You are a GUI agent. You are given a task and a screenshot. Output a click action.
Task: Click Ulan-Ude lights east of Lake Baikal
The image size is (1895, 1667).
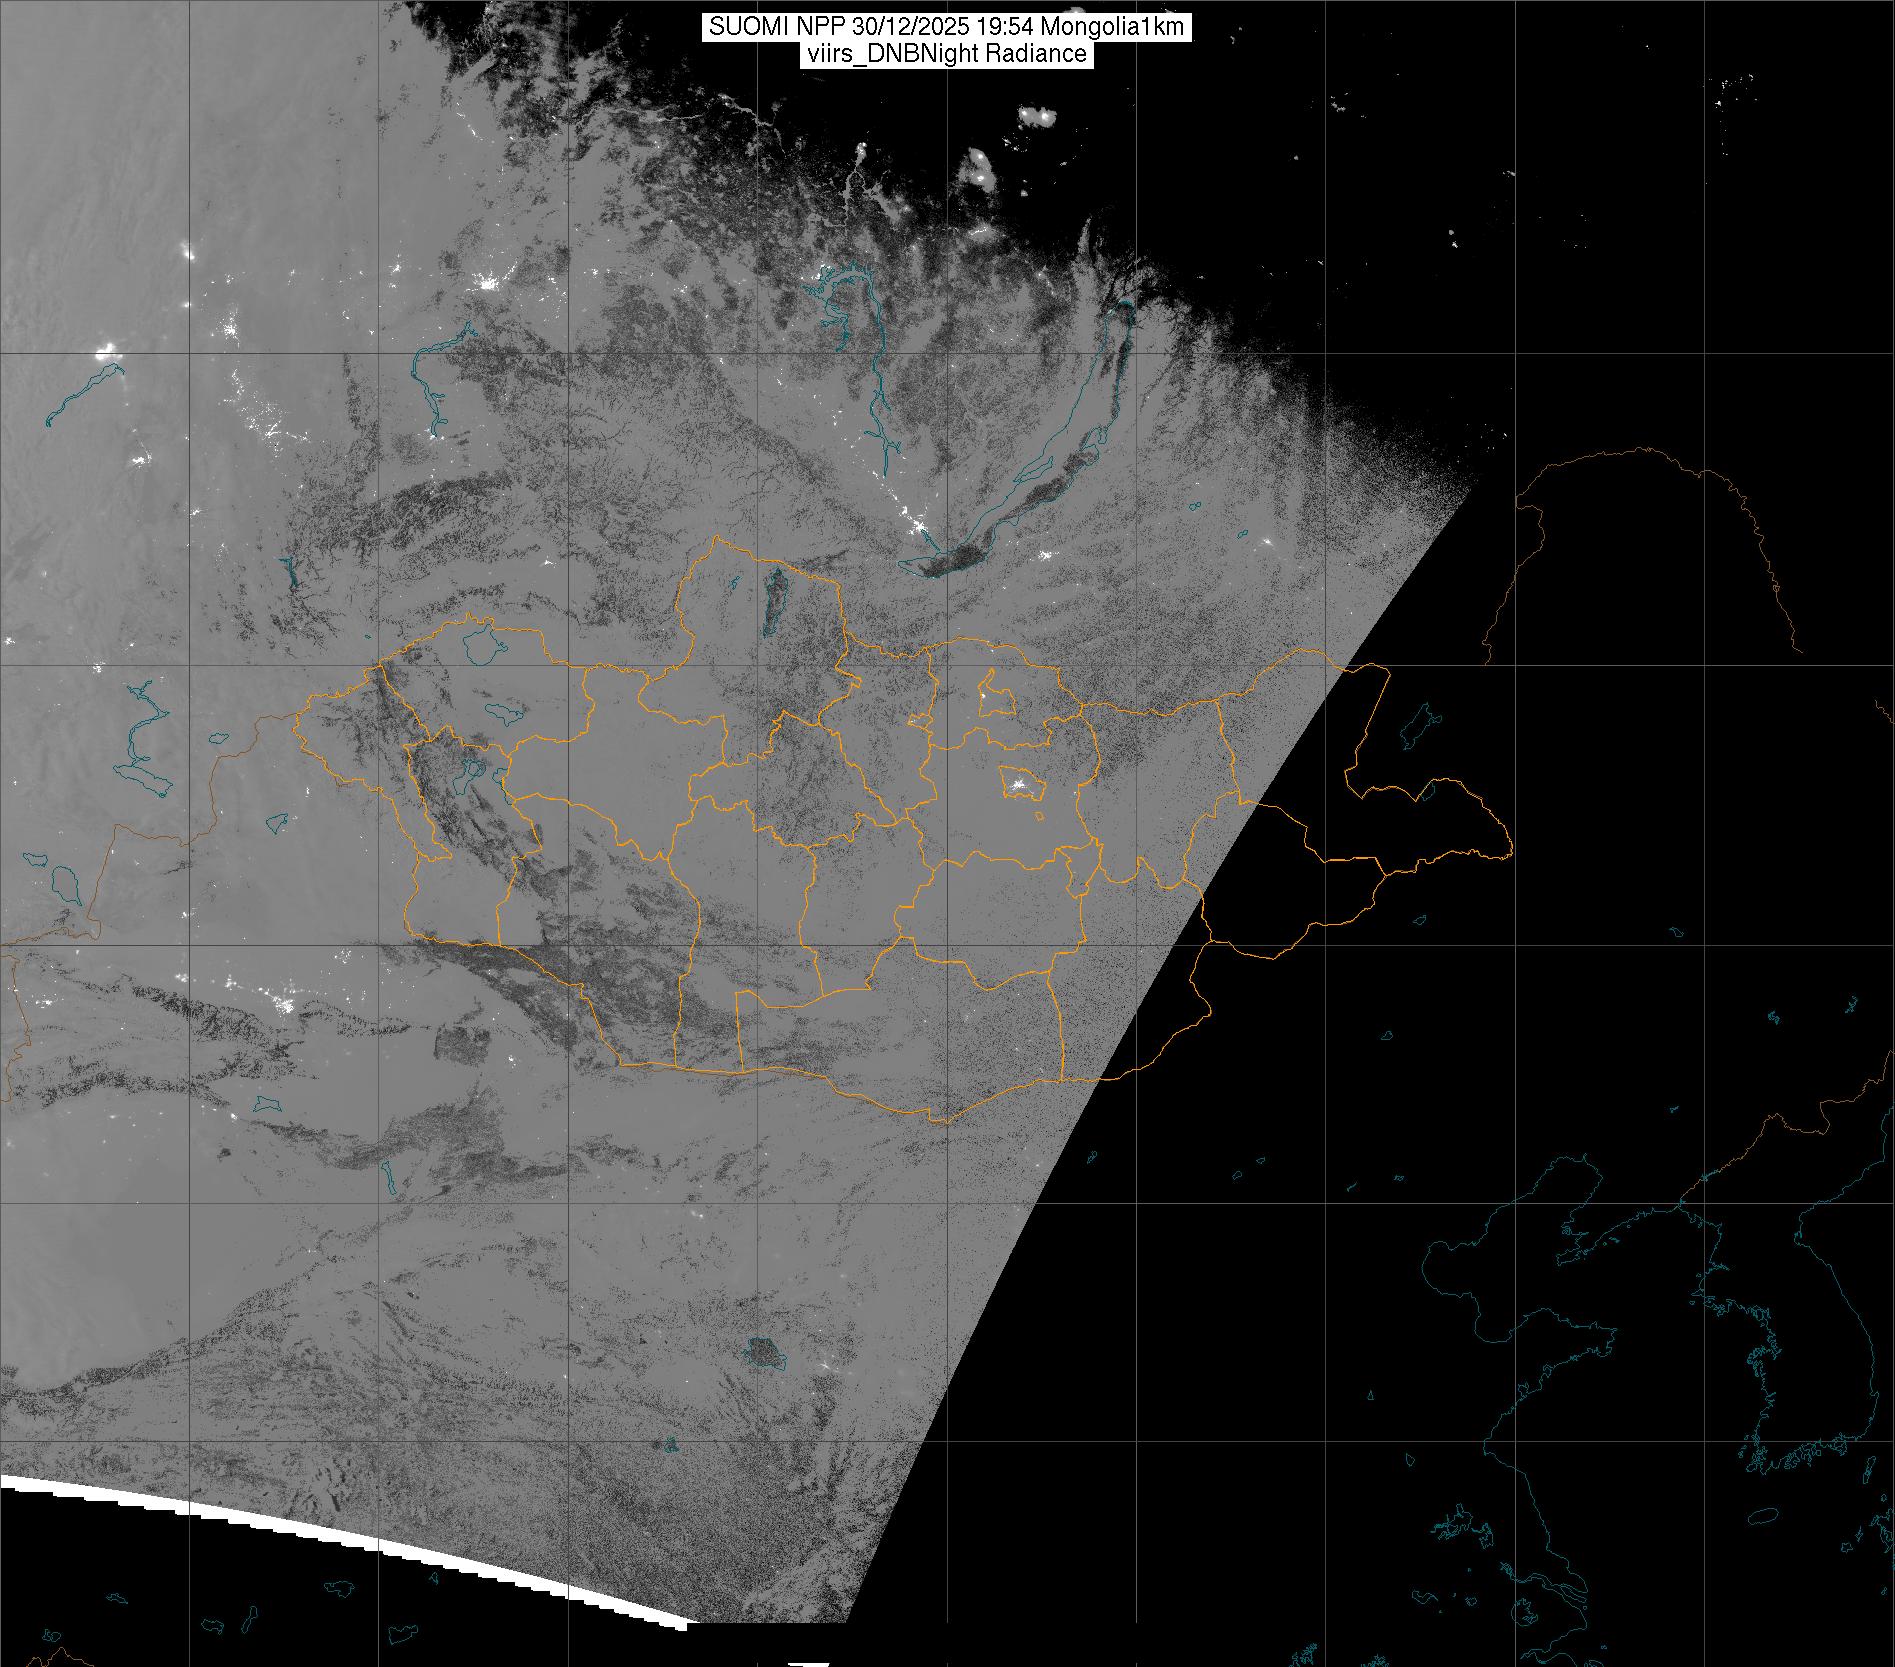pyautogui.click(x=1047, y=555)
